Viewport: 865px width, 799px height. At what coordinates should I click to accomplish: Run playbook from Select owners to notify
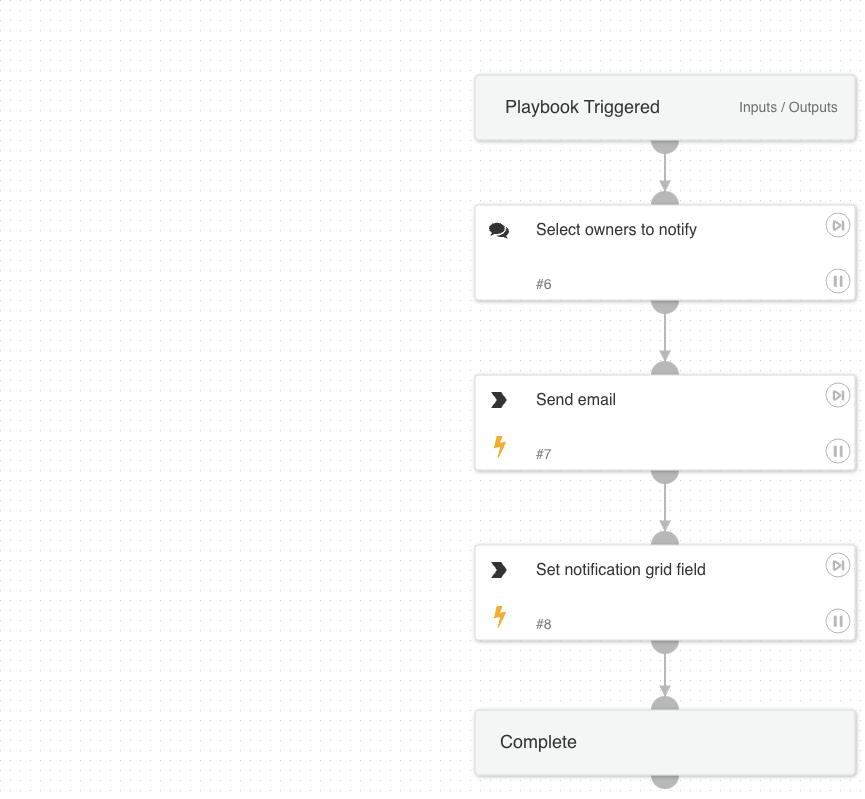(838, 225)
